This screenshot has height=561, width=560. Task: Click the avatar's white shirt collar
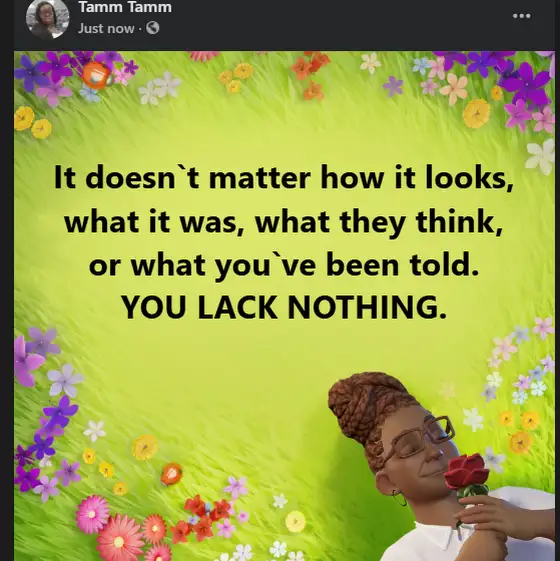point(435,538)
